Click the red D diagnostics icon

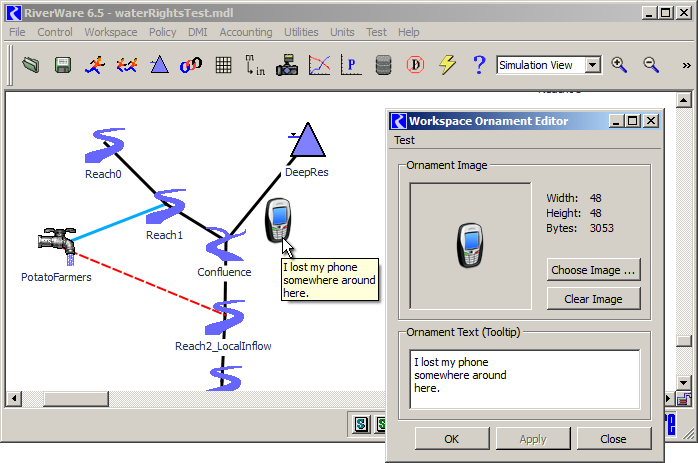click(415, 65)
